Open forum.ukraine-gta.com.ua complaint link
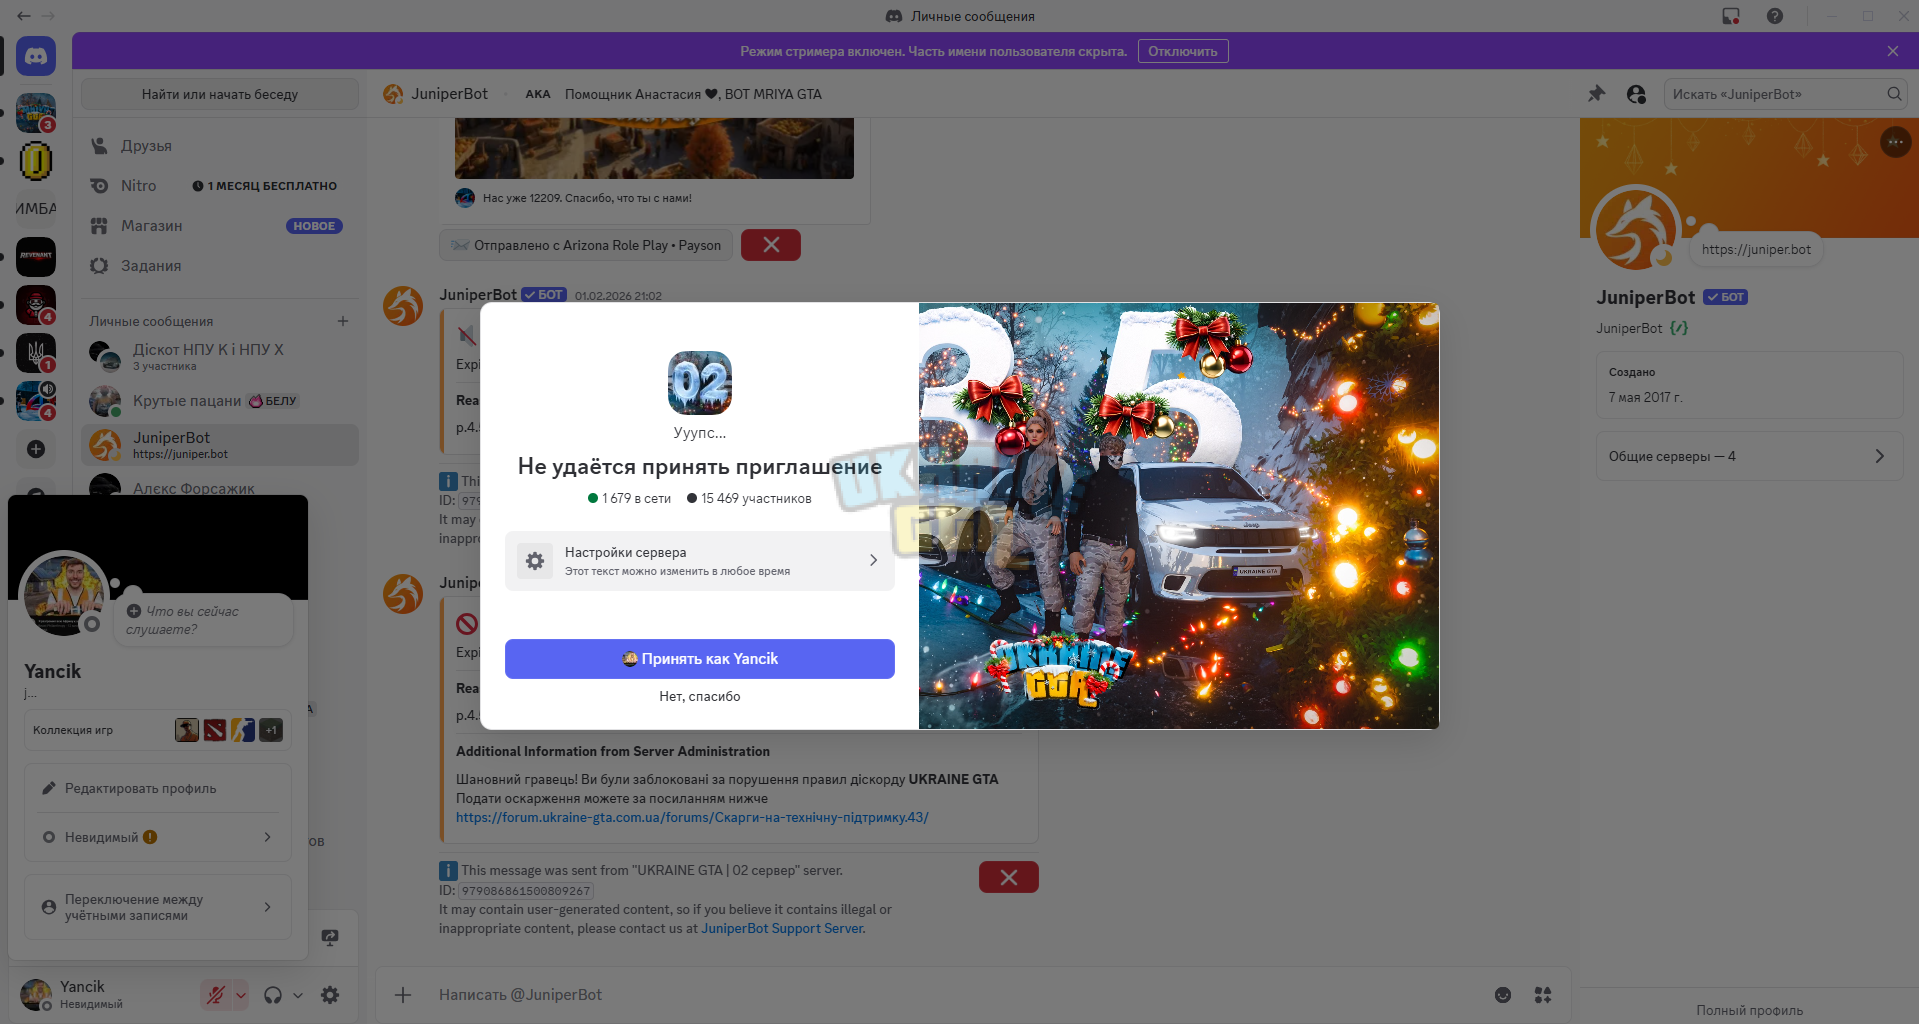This screenshot has height=1024, width=1919. [x=692, y=817]
